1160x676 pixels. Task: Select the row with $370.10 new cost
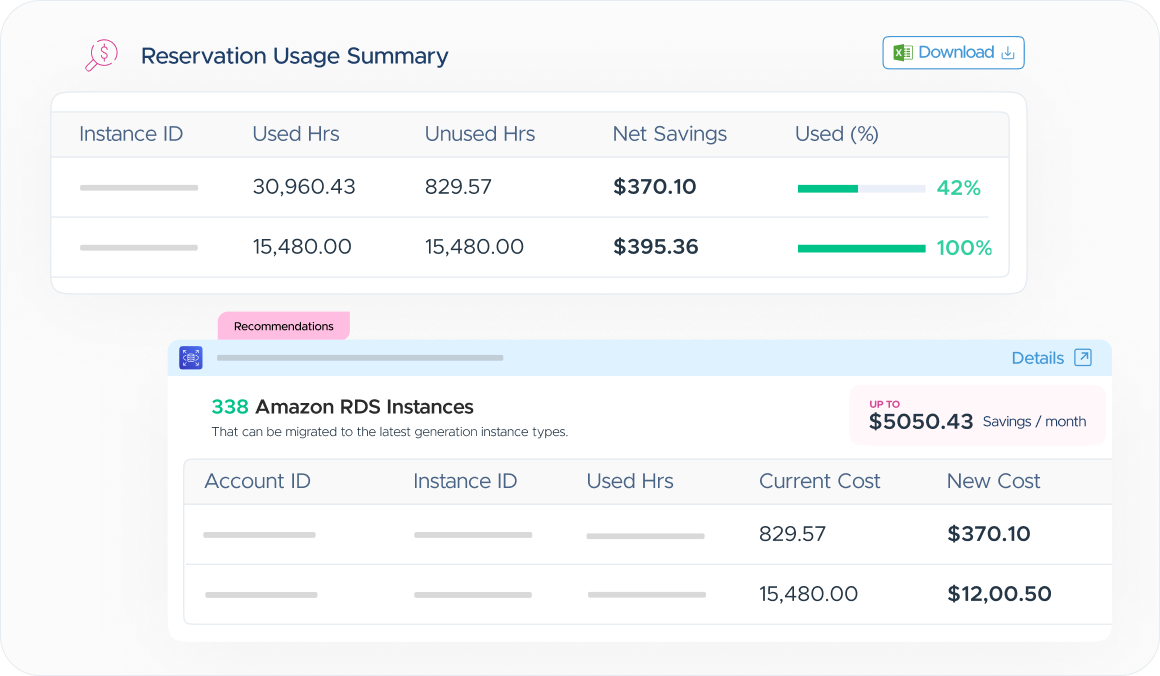click(647, 534)
